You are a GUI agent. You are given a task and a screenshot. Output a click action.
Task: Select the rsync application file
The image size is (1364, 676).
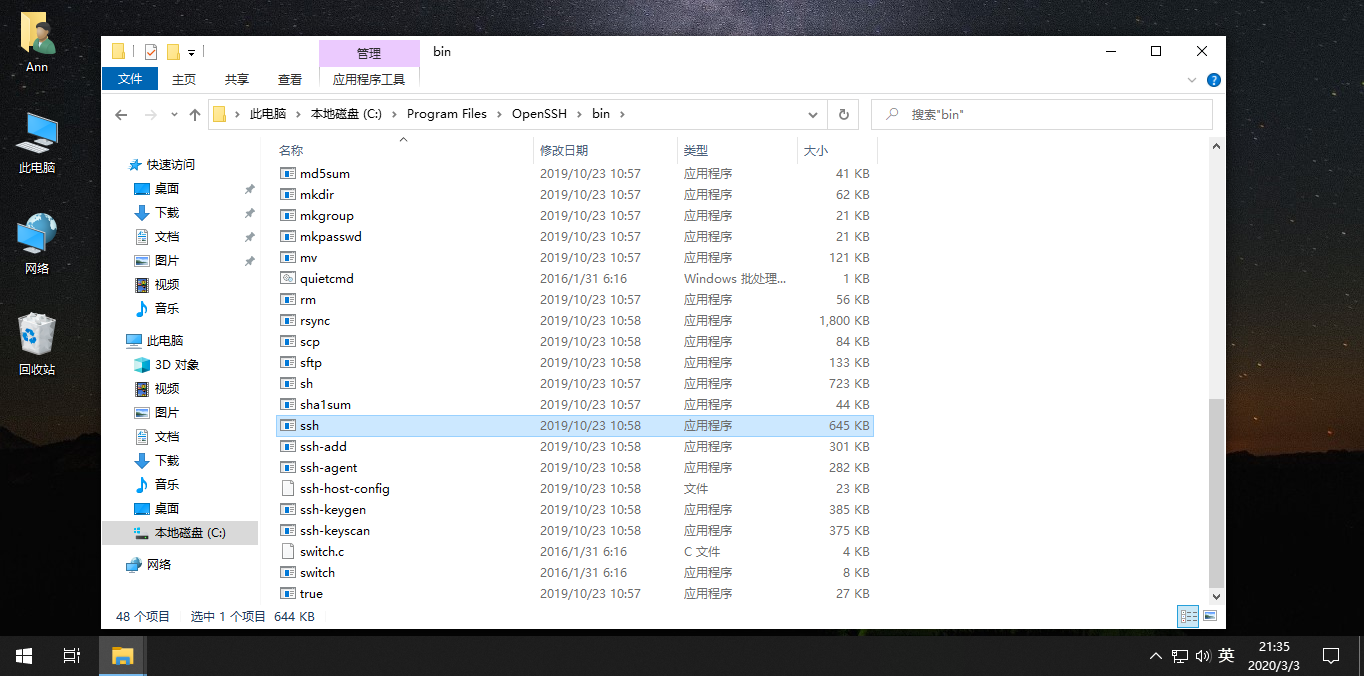574,321
